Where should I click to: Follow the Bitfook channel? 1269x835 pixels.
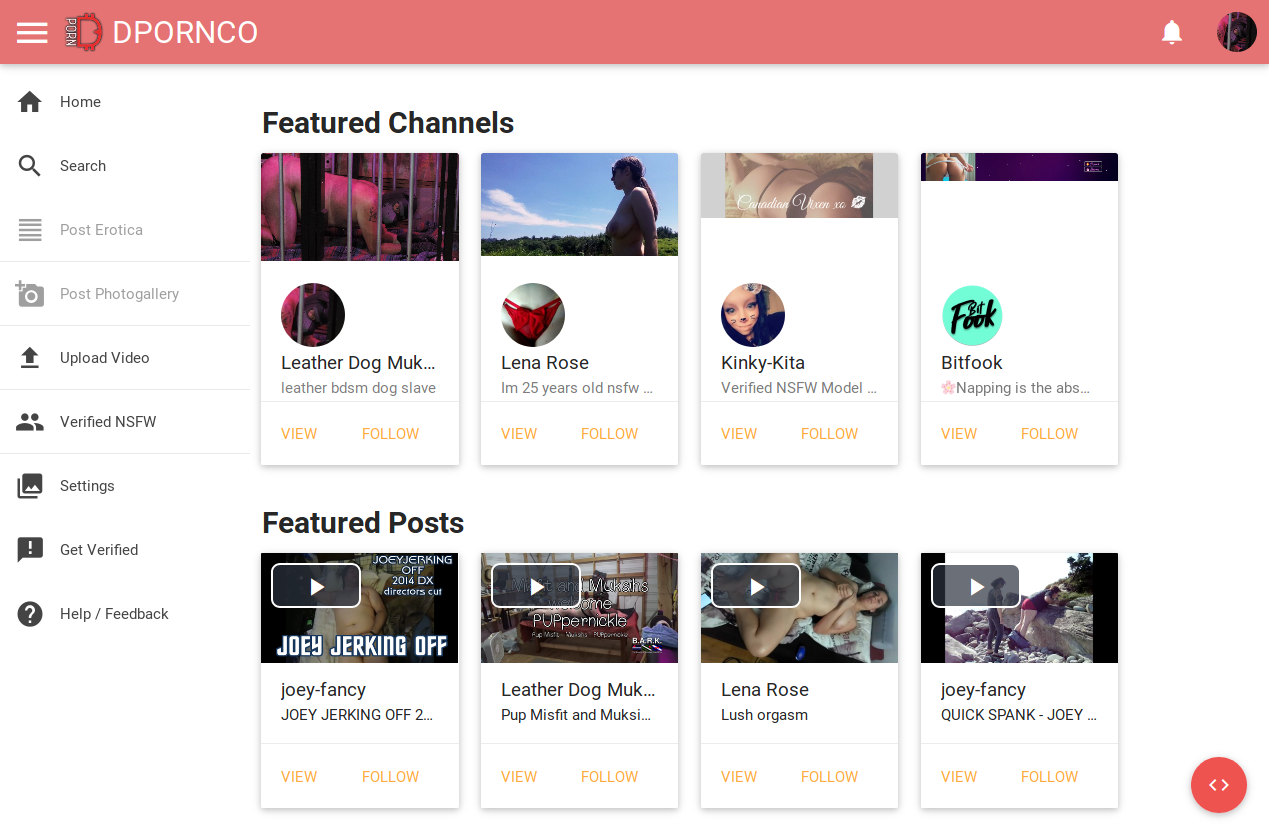point(1049,434)
